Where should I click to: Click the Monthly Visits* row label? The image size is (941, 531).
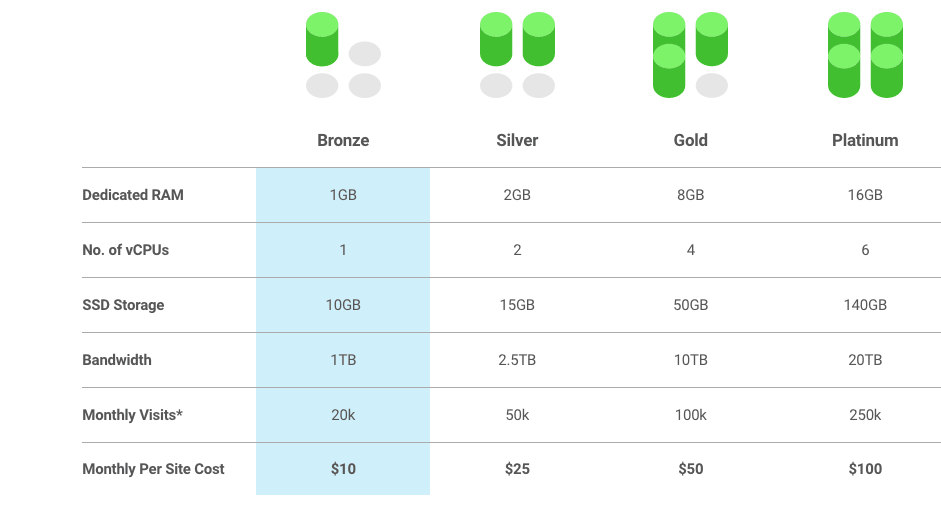tap(133, 415)
